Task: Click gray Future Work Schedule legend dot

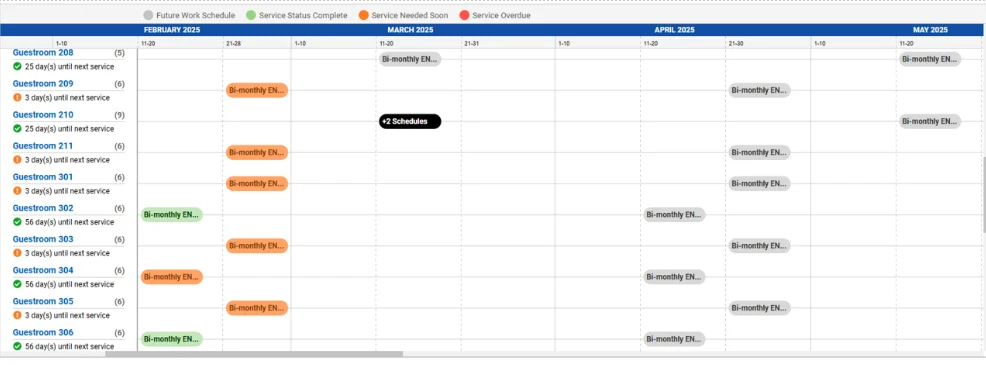Action: point(148,15)
